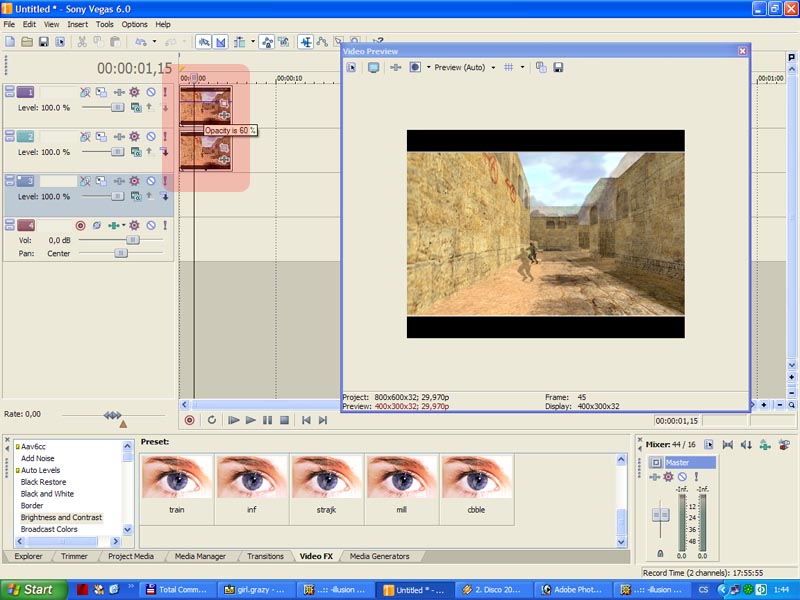Arm audio track 4 for recording
Image resolution: width=800 pixels, height=600 pixels.
(80, 226)
